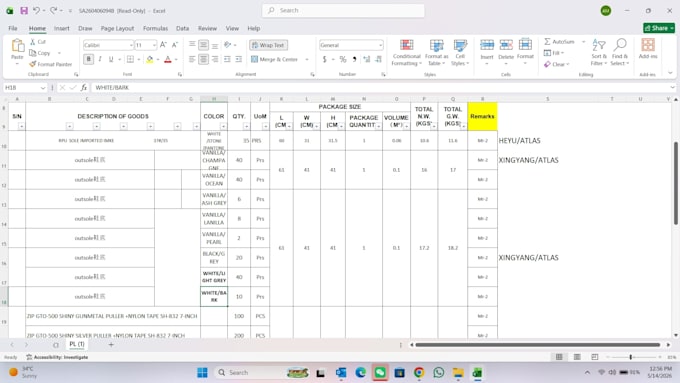Click the Copy button
The width and height of the screenshot is (680, 383).
40,53
